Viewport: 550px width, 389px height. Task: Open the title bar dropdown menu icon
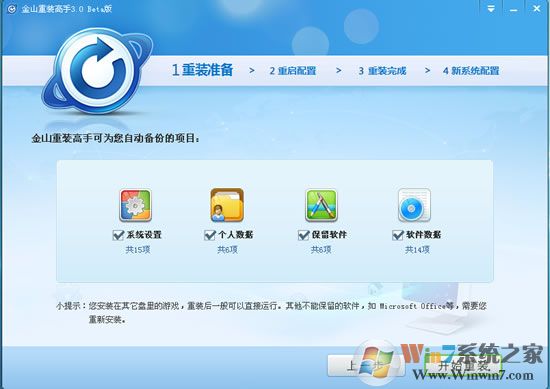[491, 9]
